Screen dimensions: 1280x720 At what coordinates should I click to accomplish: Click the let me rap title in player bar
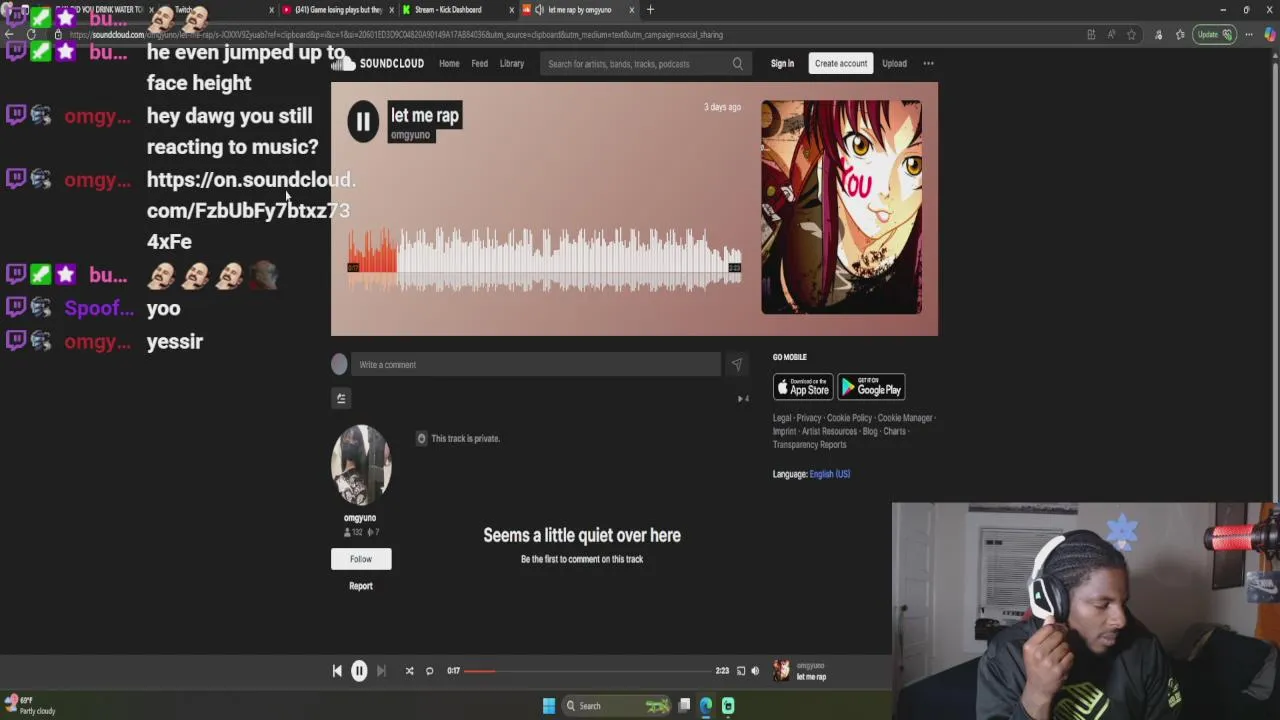pos(811,677)
